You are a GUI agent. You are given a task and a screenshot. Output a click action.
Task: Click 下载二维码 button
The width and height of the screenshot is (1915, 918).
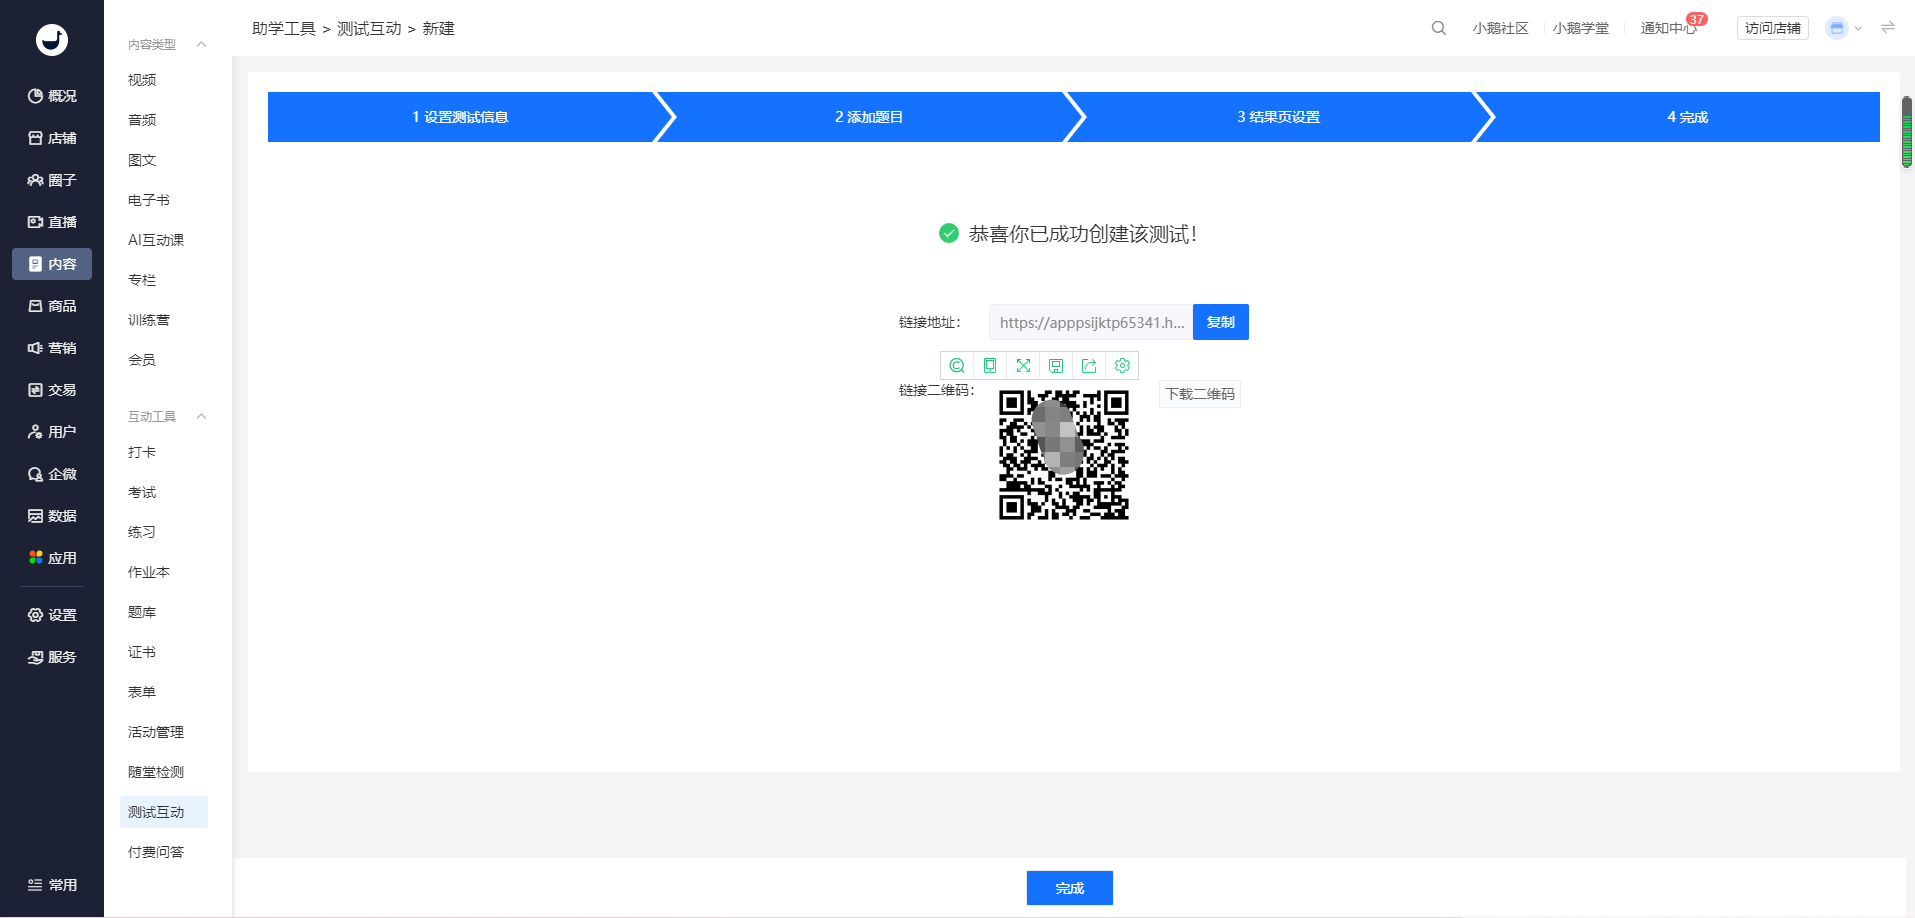point(1200,394)
